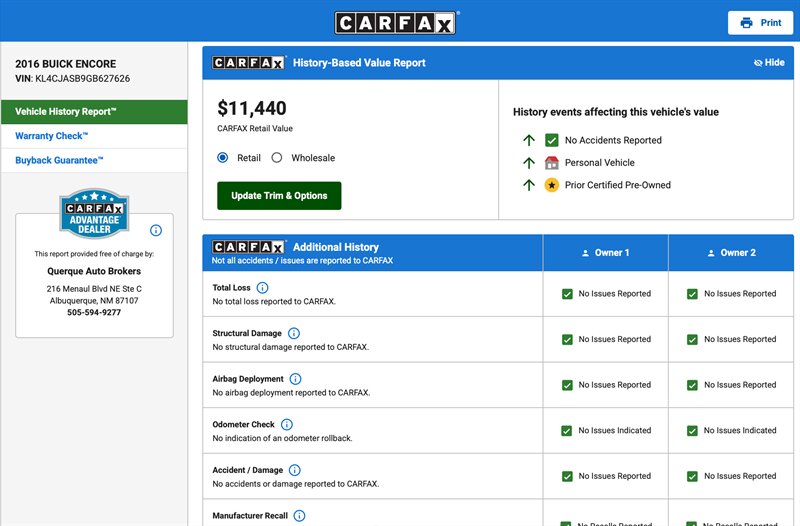Image resolution: width=800 pixels, height=526 pixels.
Task: Hide the History-Based Value Report panel
Action: point(768,63)
